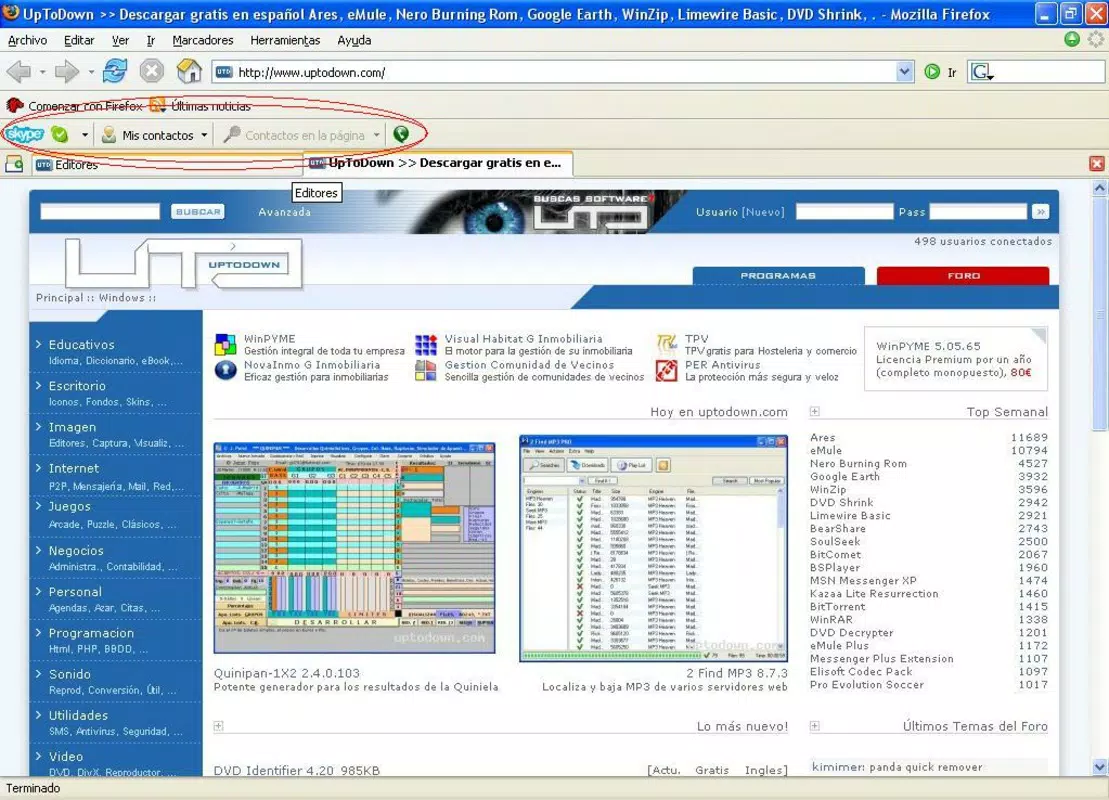Image resolution: width=1109 pixels, height=800 pixels.
Task: Open the Quinipan-1X2 2.4.0.103 link
Action: coord(286,673)
